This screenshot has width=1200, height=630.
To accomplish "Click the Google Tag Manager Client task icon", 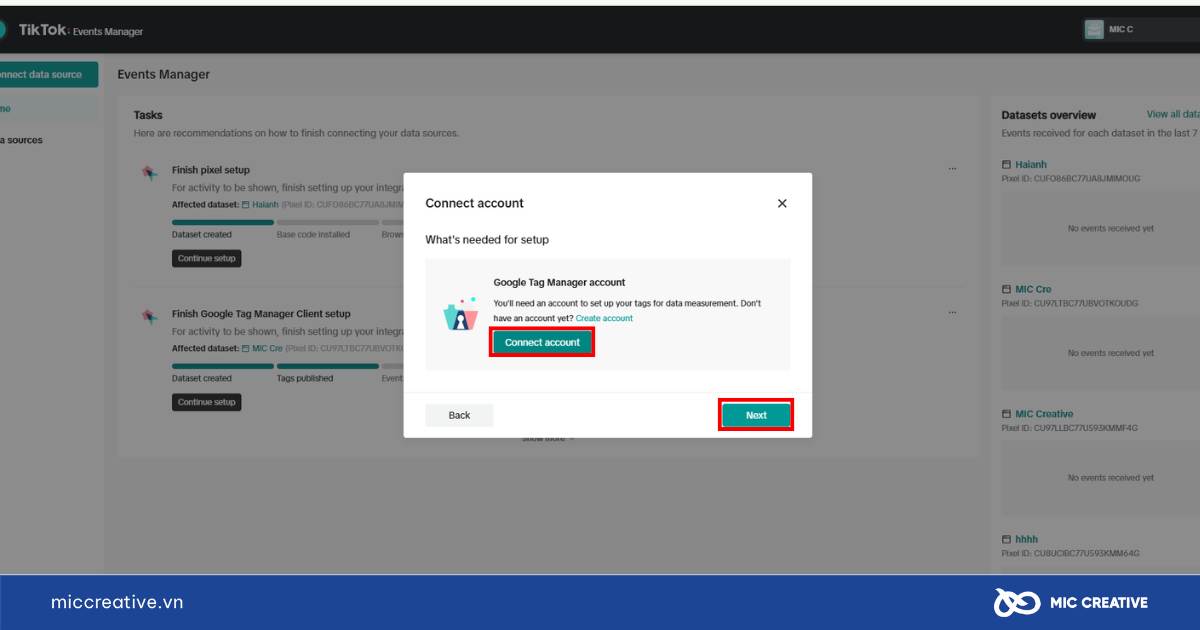I will tap(149, 316).
